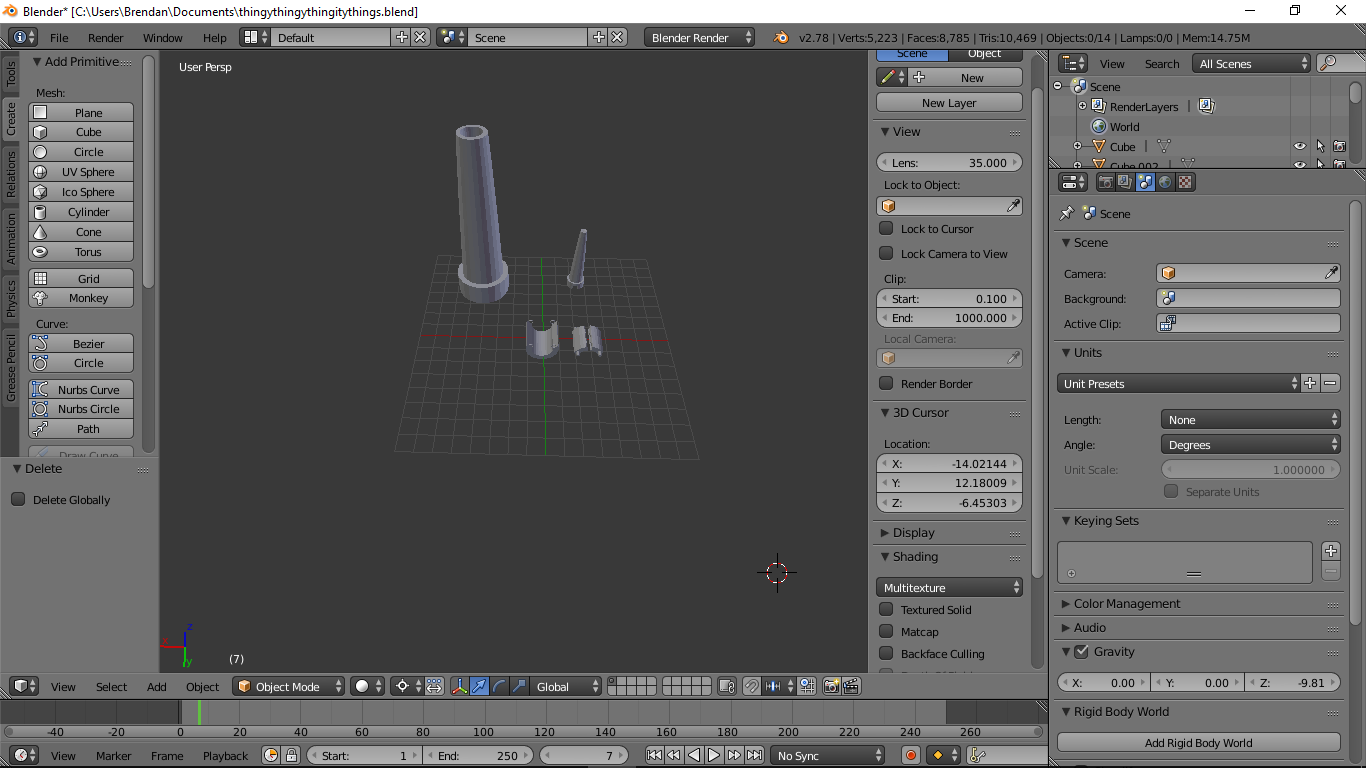
Task: Toggle the Cube visibility eye in outliner
Action: point(1300,146)
